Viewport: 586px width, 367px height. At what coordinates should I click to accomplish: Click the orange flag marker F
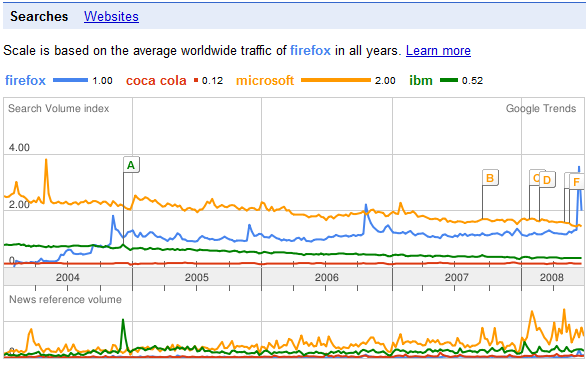[576, 182]
